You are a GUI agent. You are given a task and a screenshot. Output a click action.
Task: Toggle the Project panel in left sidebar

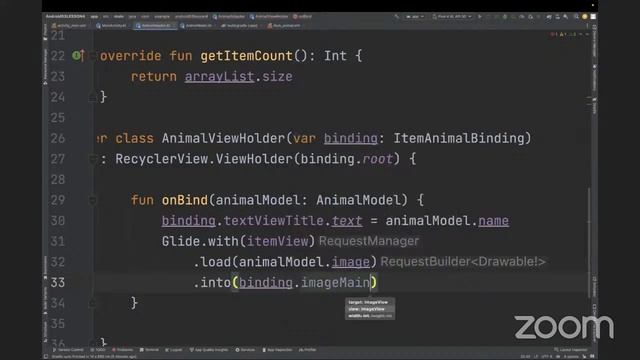[x=45, y=32]
